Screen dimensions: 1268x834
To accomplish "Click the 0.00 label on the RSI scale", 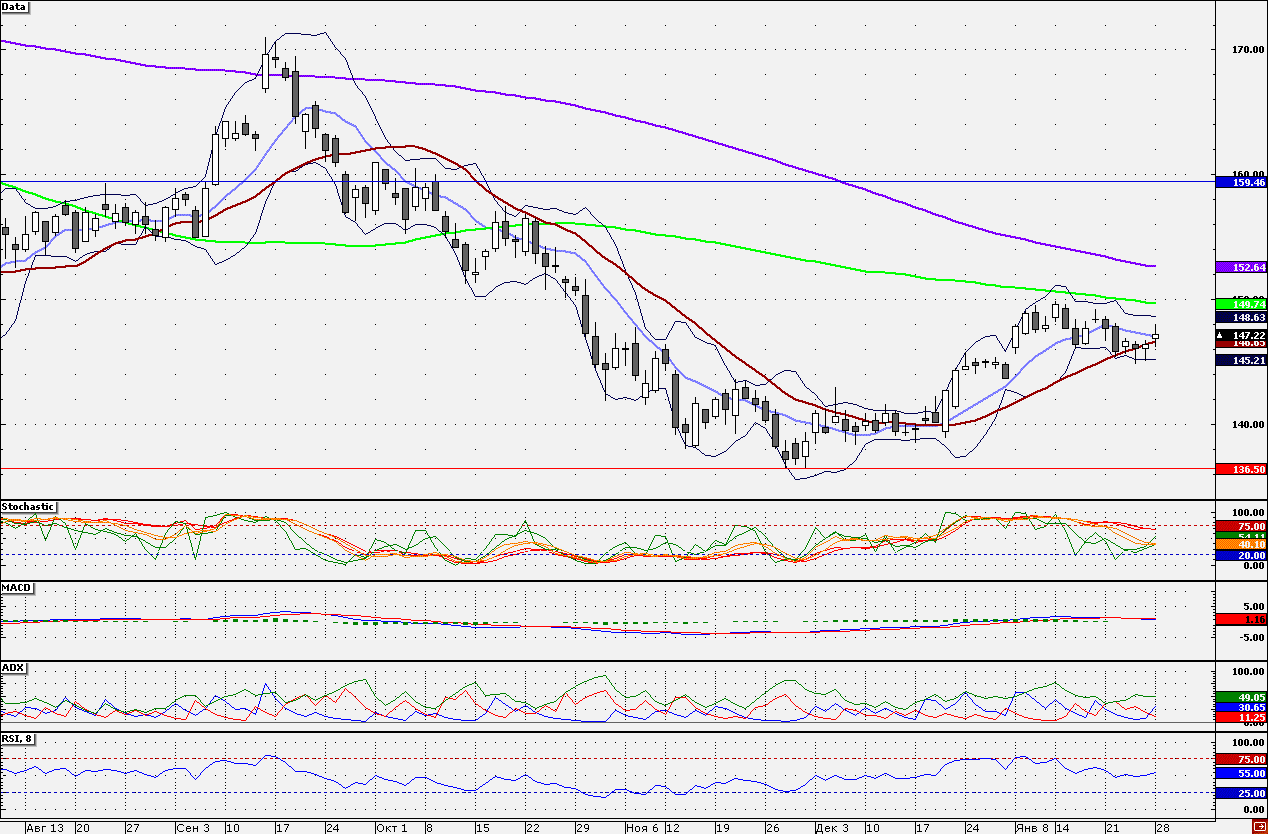I will click(1254, 808).
